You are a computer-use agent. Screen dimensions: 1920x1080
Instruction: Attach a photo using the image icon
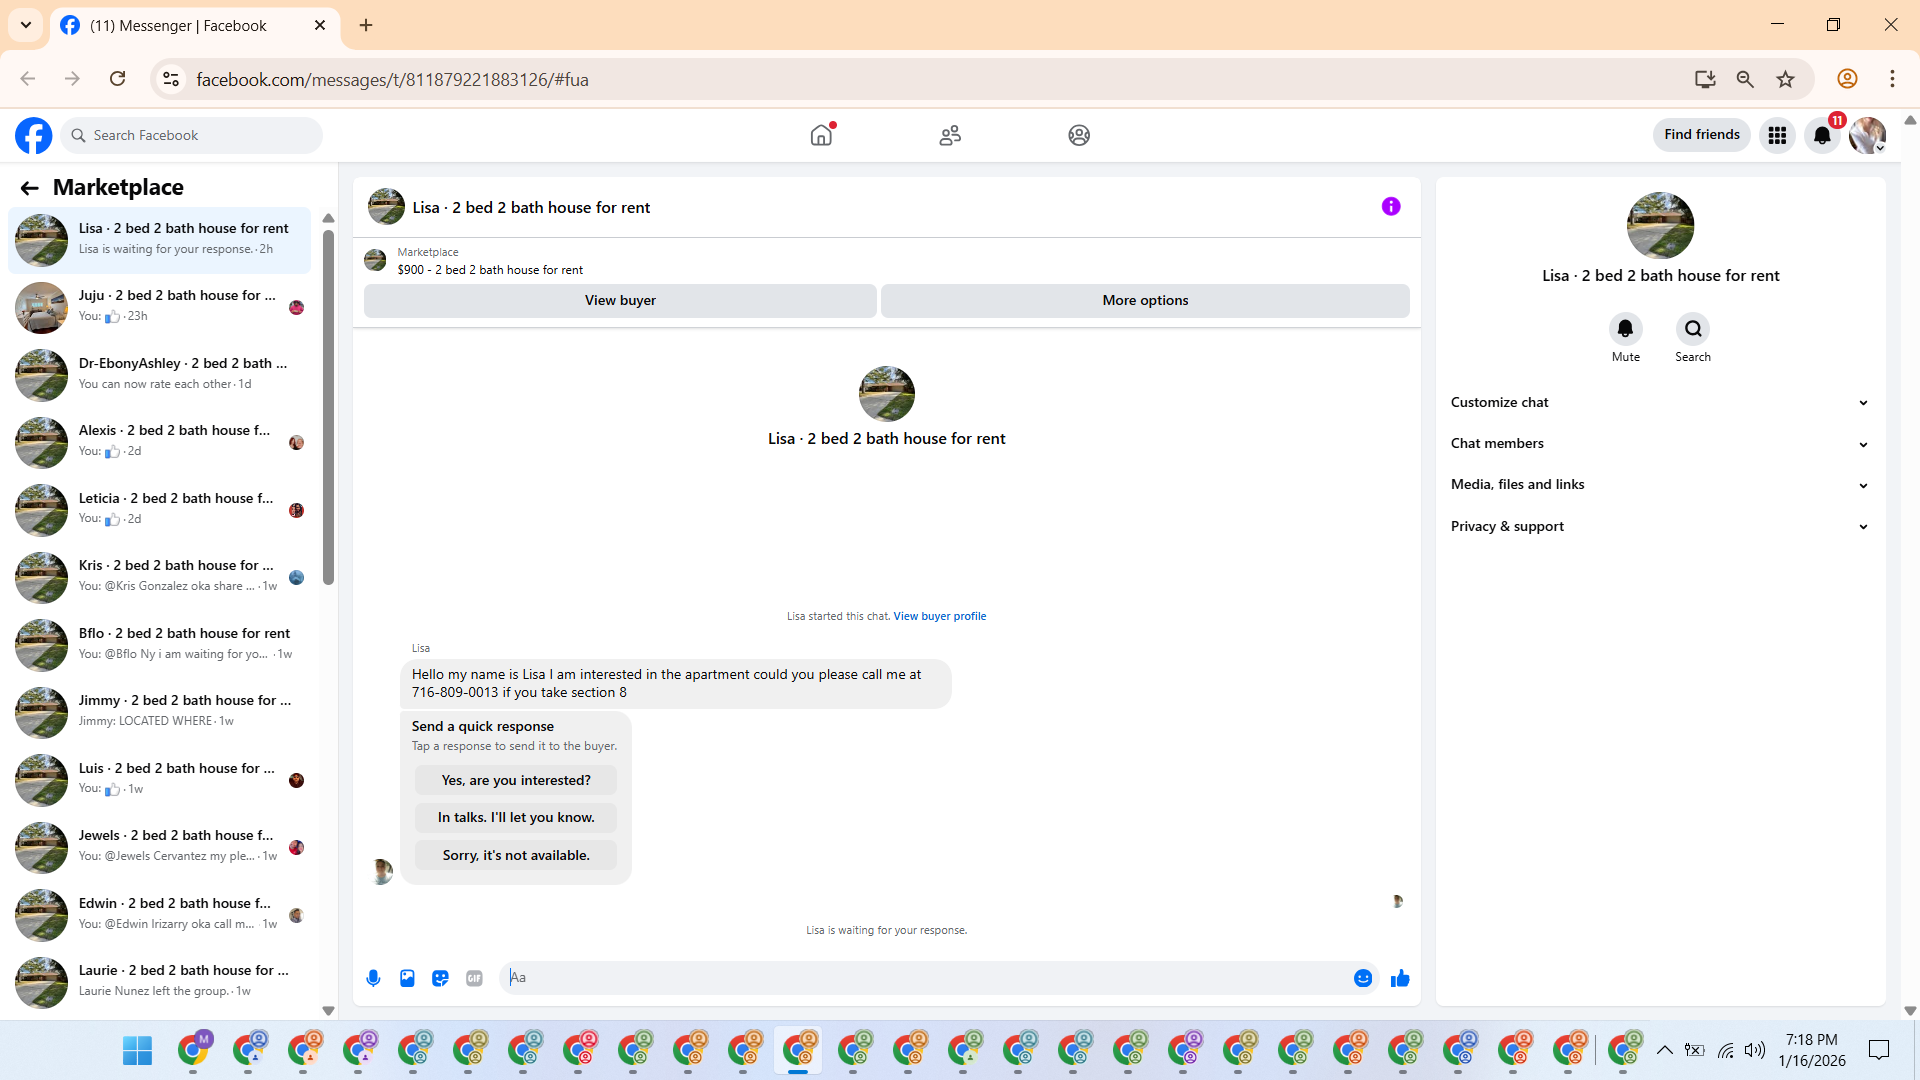[x=407, y=978]
